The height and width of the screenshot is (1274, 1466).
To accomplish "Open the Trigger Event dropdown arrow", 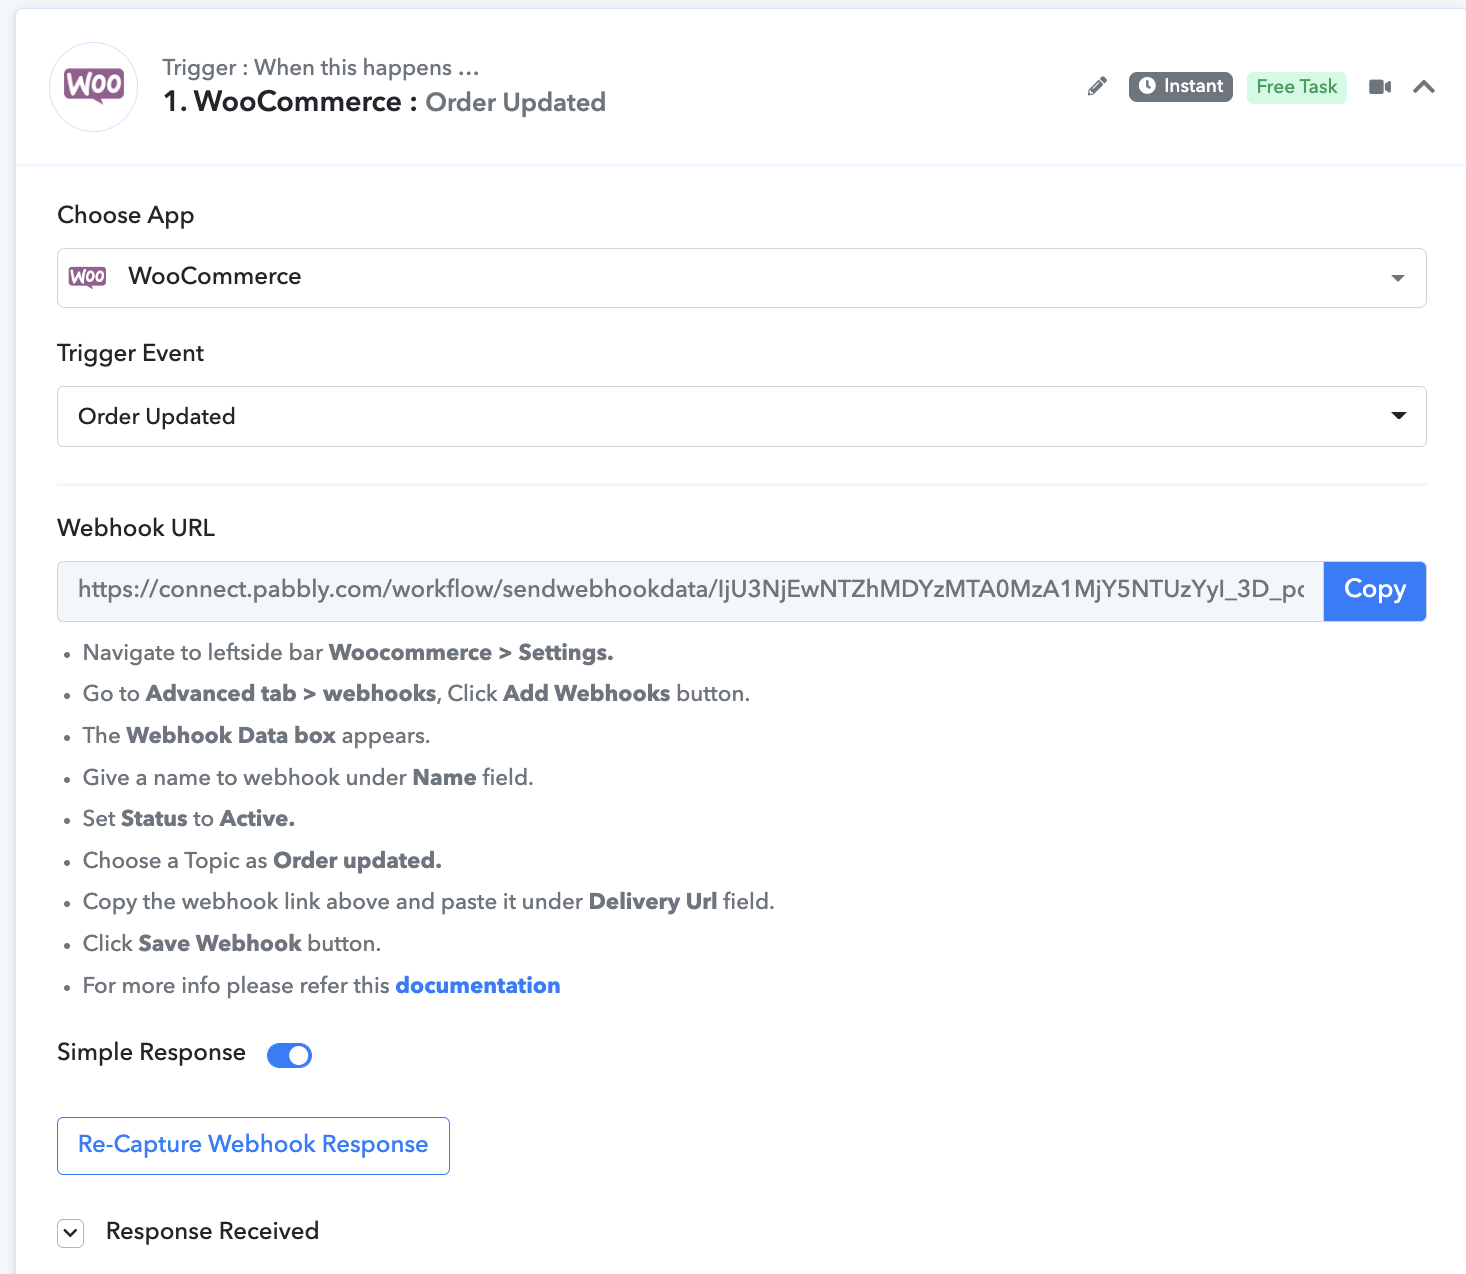I will tap(1398, 416).
